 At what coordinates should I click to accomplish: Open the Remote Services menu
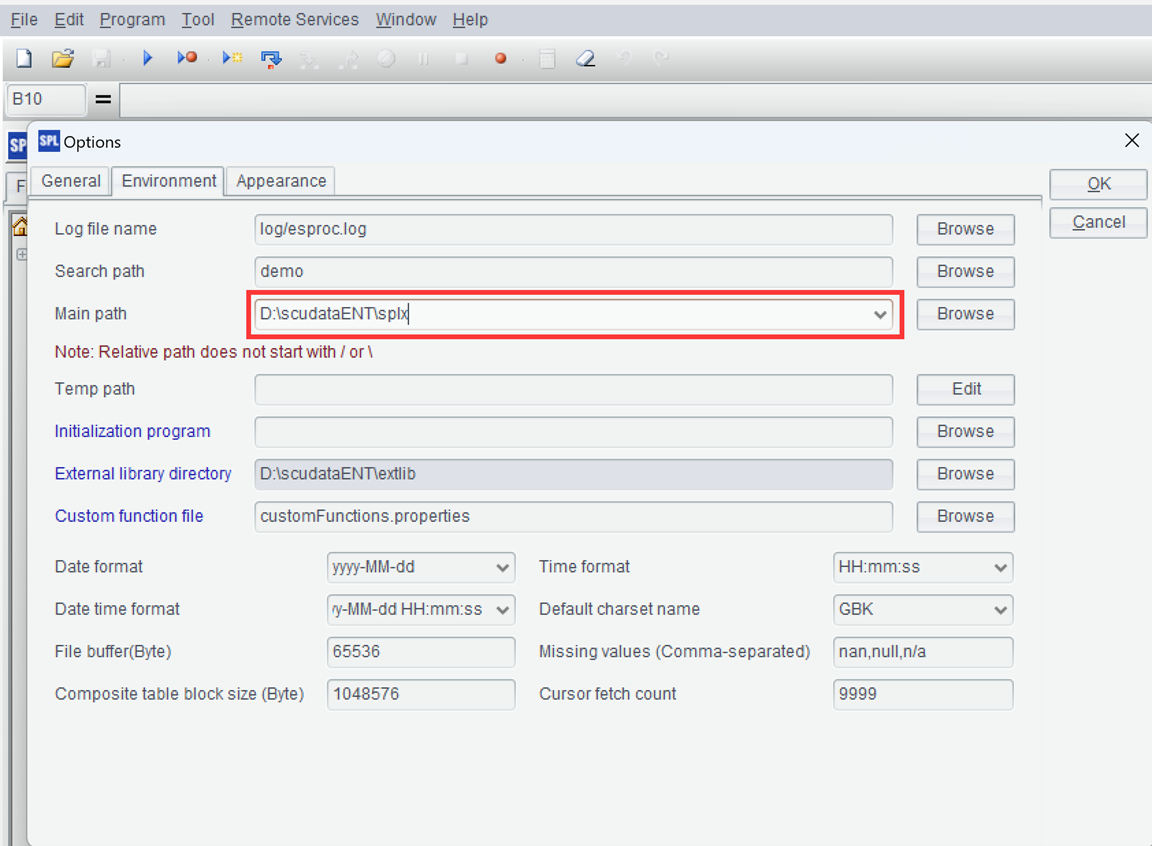(294, 20)
